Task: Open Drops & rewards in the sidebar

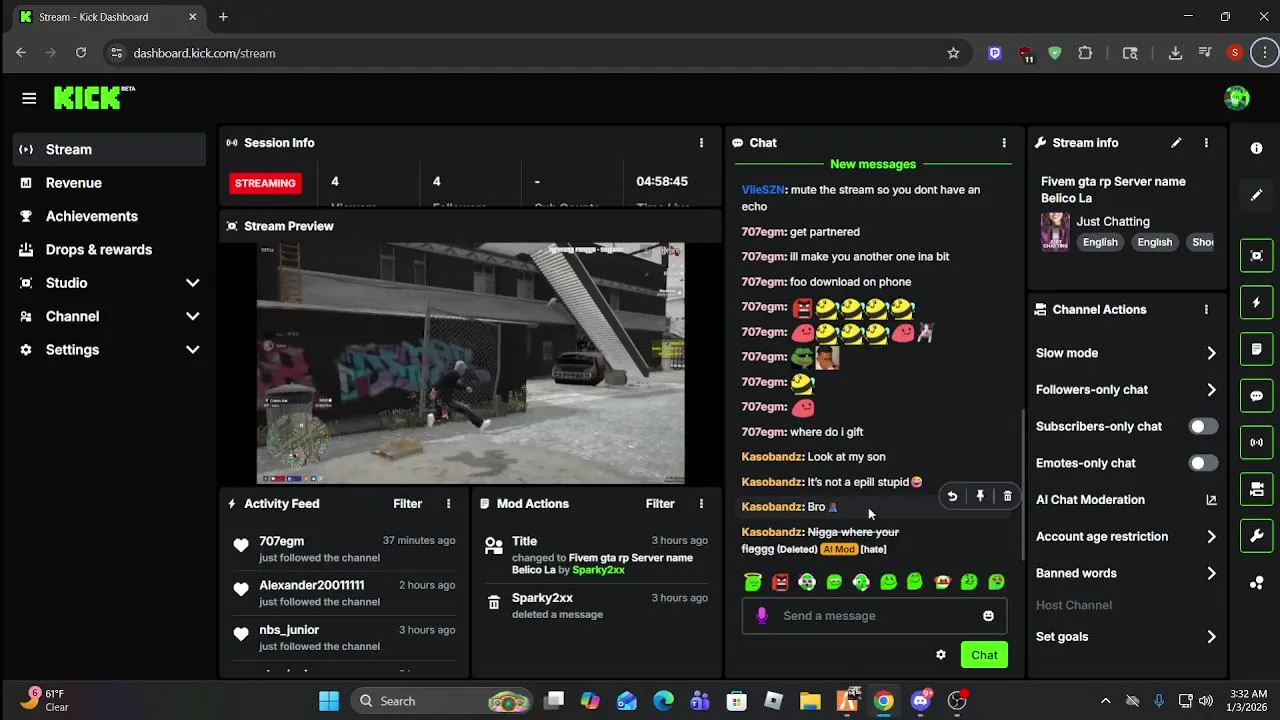Action: coord(110,250)
